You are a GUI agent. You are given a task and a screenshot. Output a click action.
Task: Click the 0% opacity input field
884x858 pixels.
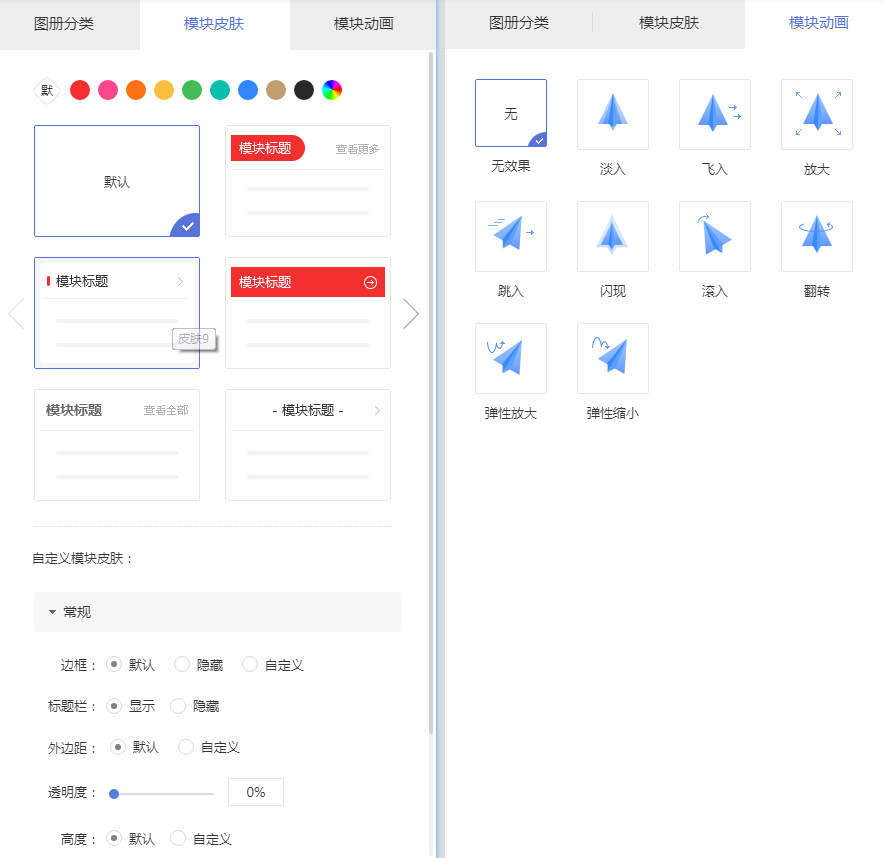click(256, 792)
